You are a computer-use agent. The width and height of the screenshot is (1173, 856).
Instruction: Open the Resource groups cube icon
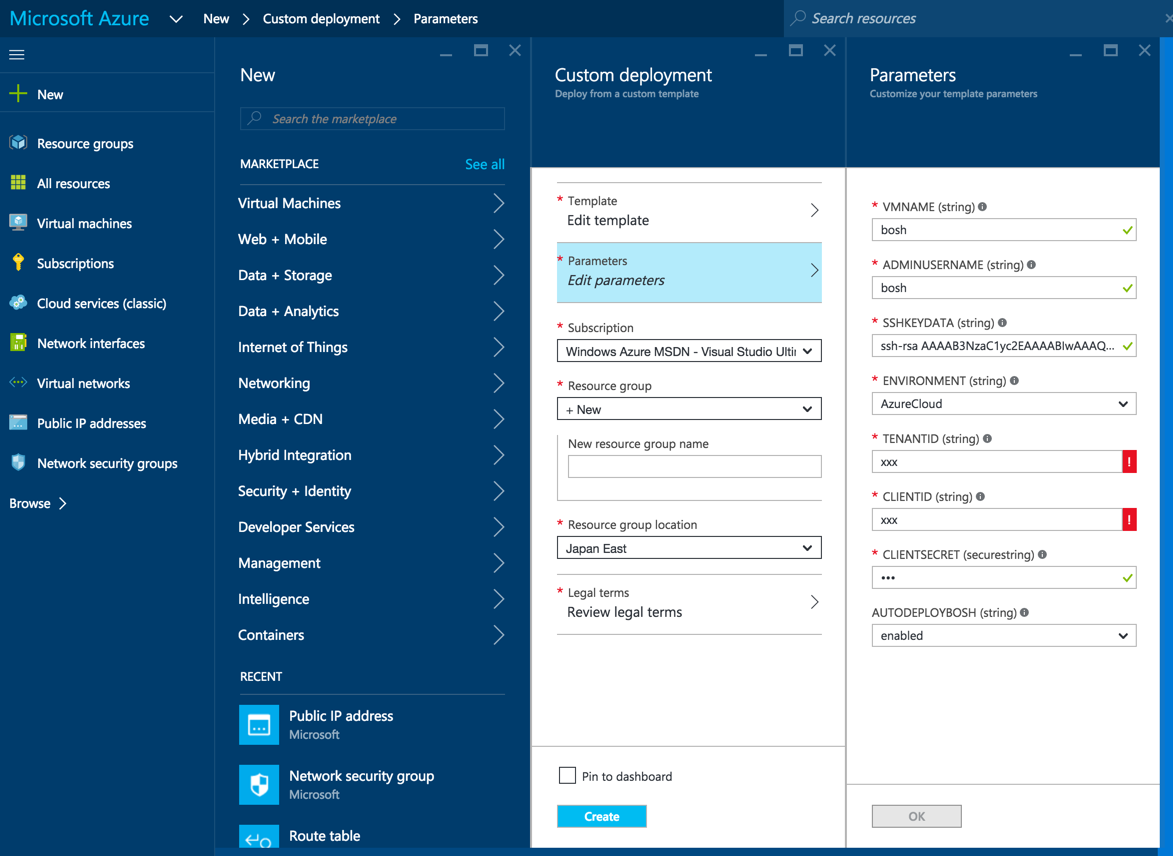pyautogui.click(x=18, y=143)
